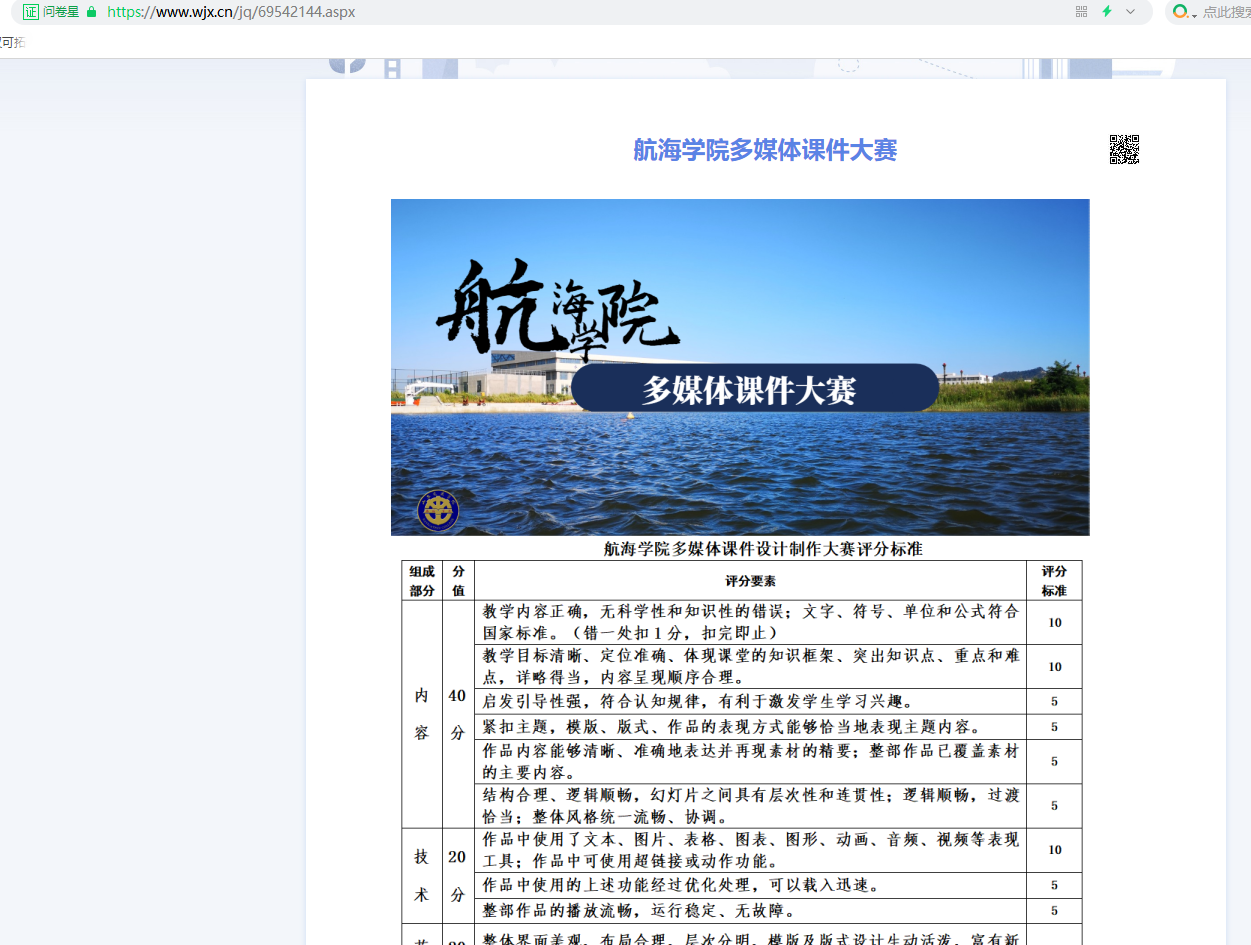Click the "技术" section row cell

pyautogui.click(x=422, y=876)
